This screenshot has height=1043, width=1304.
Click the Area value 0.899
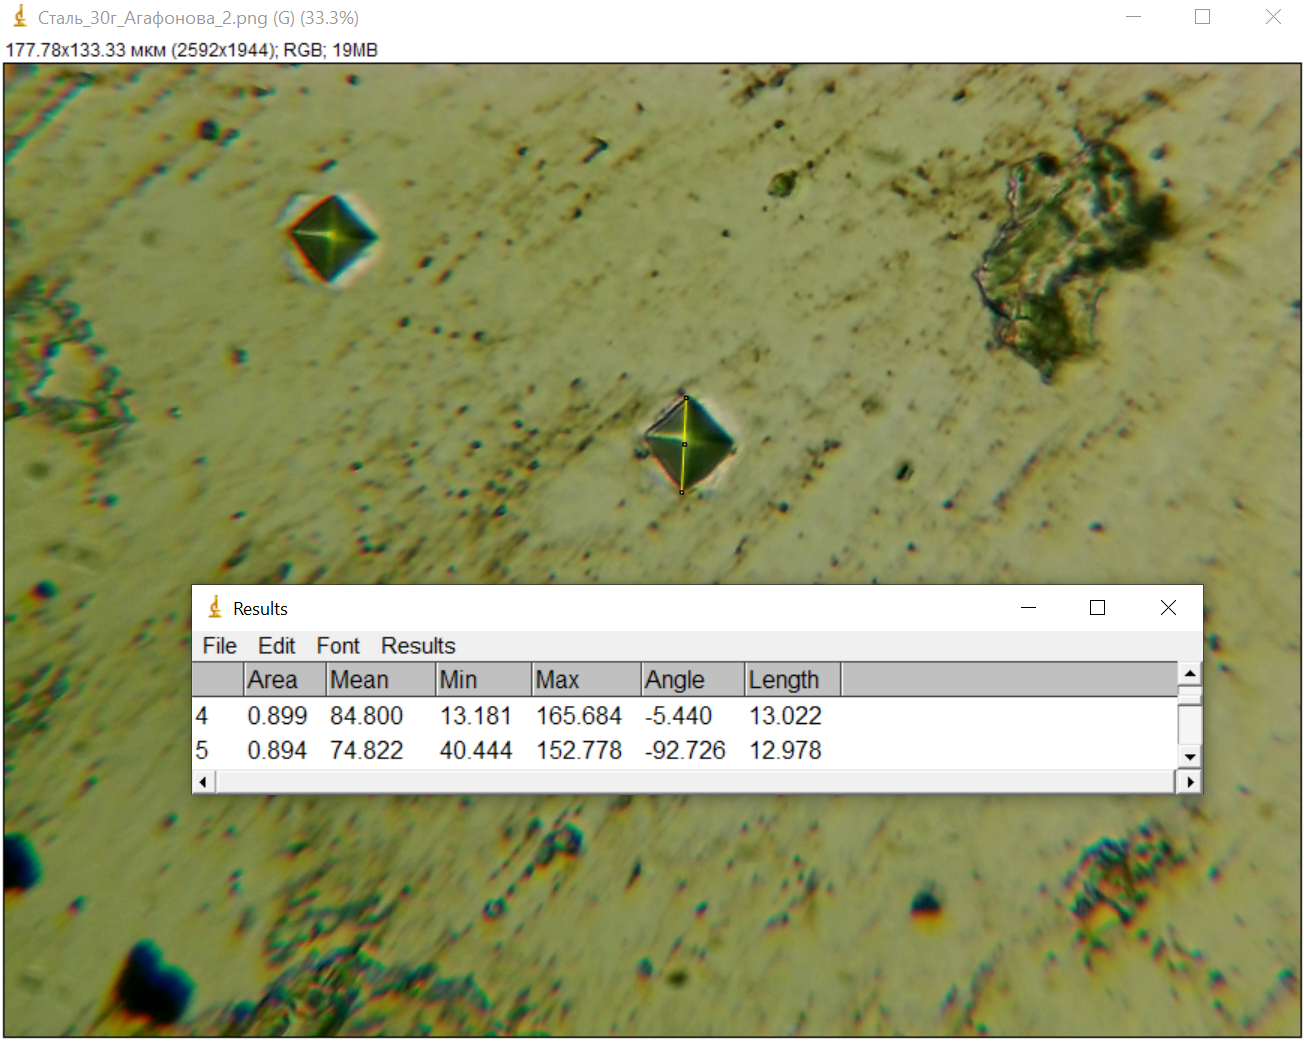[277, 716]
